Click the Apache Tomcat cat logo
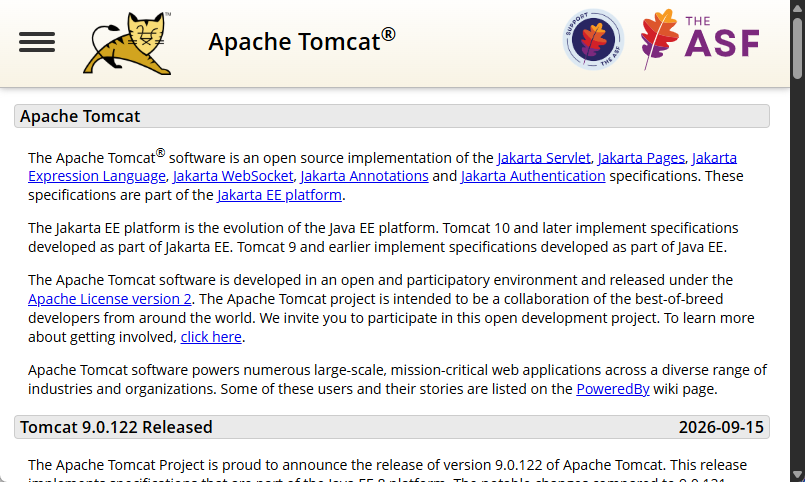This screenshot has width=805, height=482. click(127, 43)
